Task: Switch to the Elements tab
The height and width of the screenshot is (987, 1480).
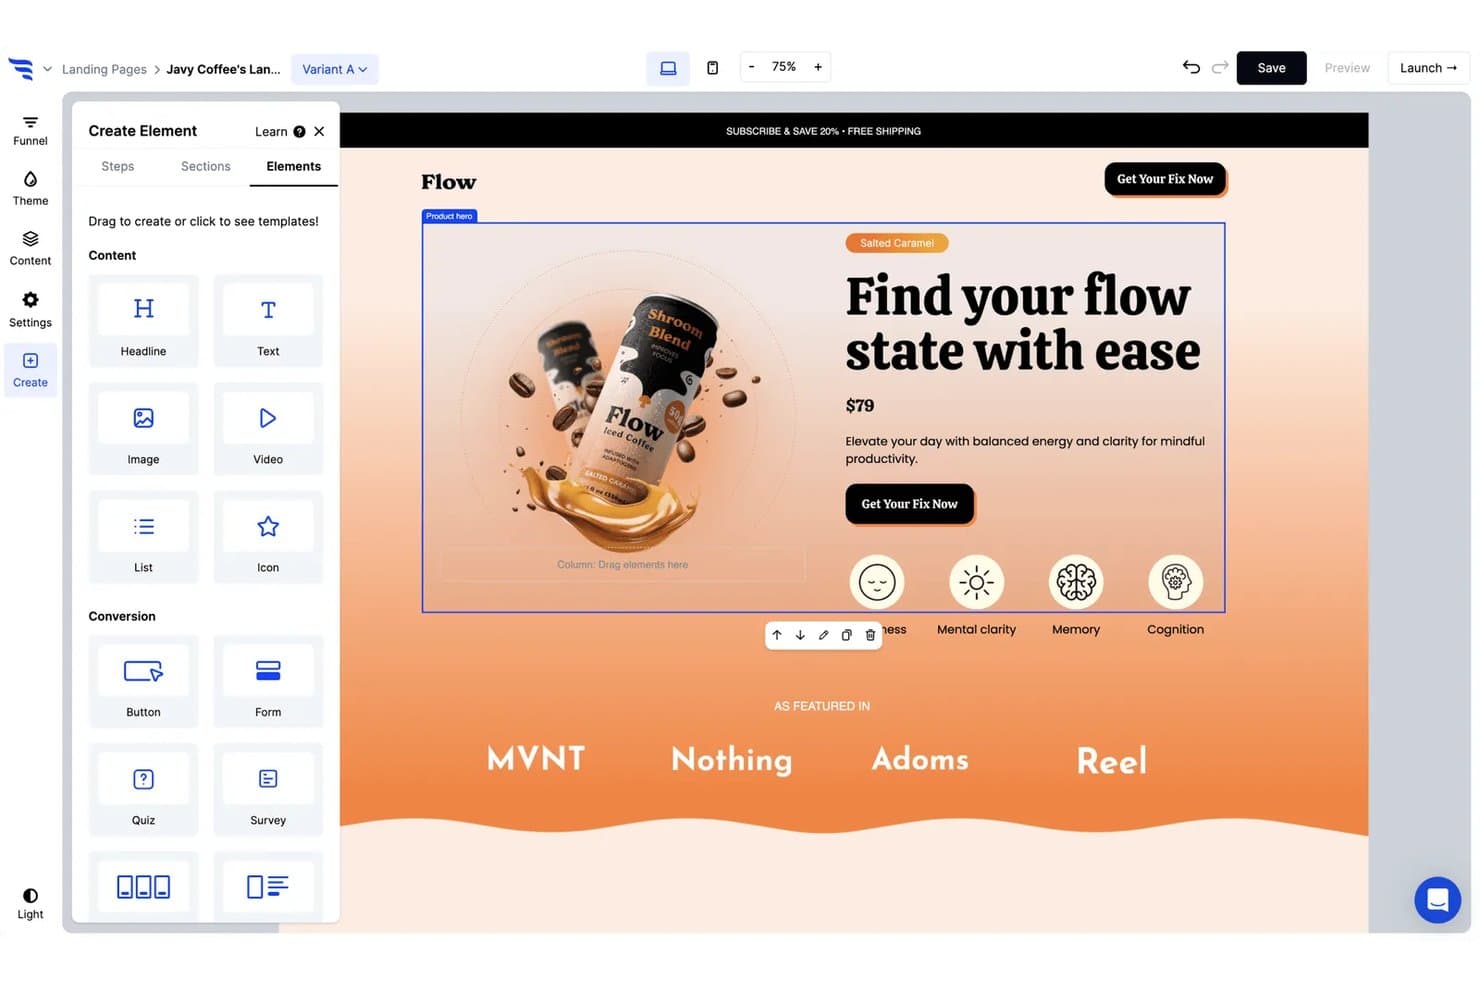Action: [294, 166]
